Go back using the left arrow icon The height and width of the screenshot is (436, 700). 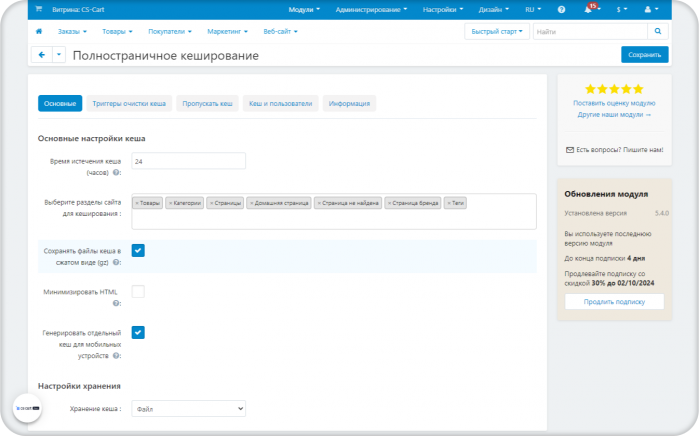coord(42,55)
